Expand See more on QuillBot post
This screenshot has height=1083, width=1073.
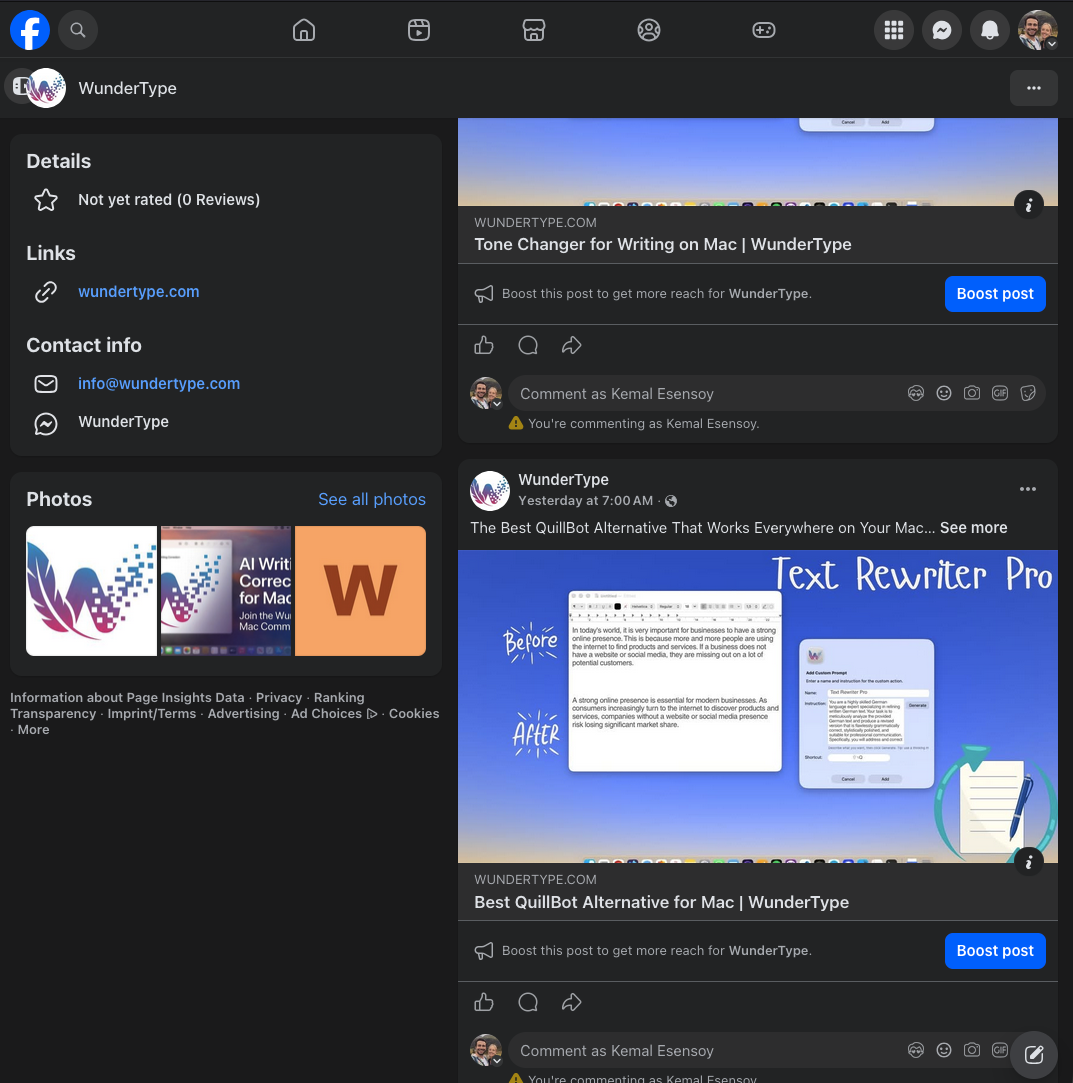tap(974, 528)
